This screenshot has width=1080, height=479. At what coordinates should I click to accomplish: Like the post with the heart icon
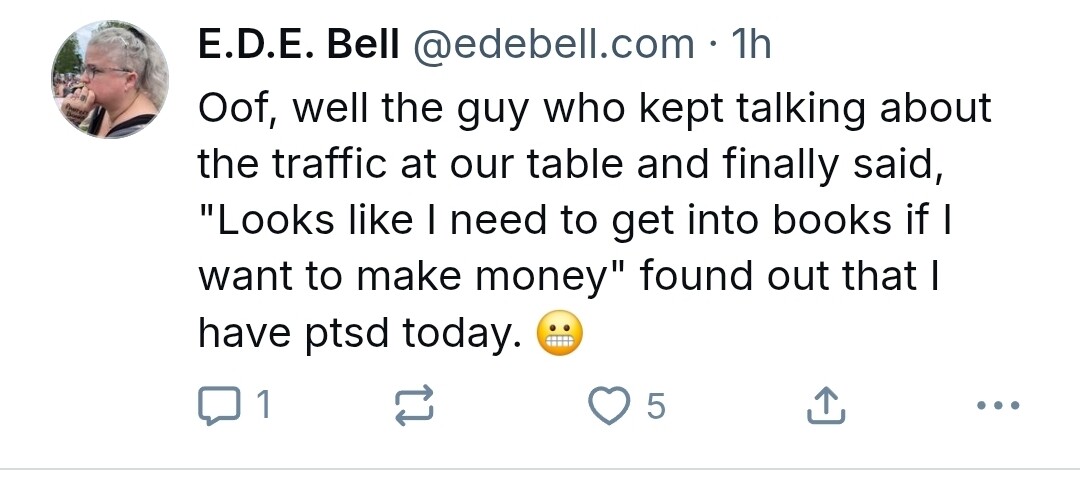coord(609,405)
